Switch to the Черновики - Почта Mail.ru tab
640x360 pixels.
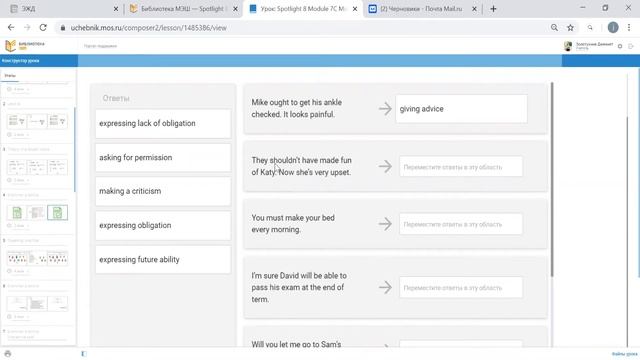tap(421, 9)
